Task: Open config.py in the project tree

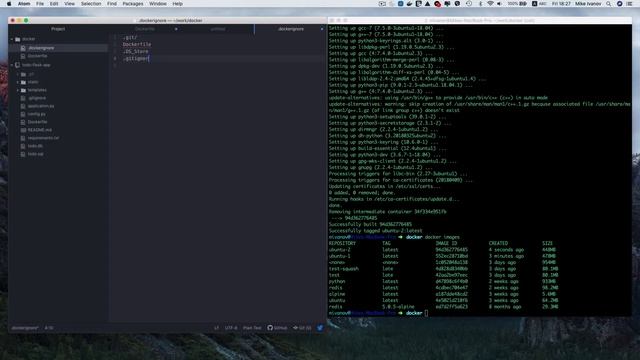Action: click(37, 114)
